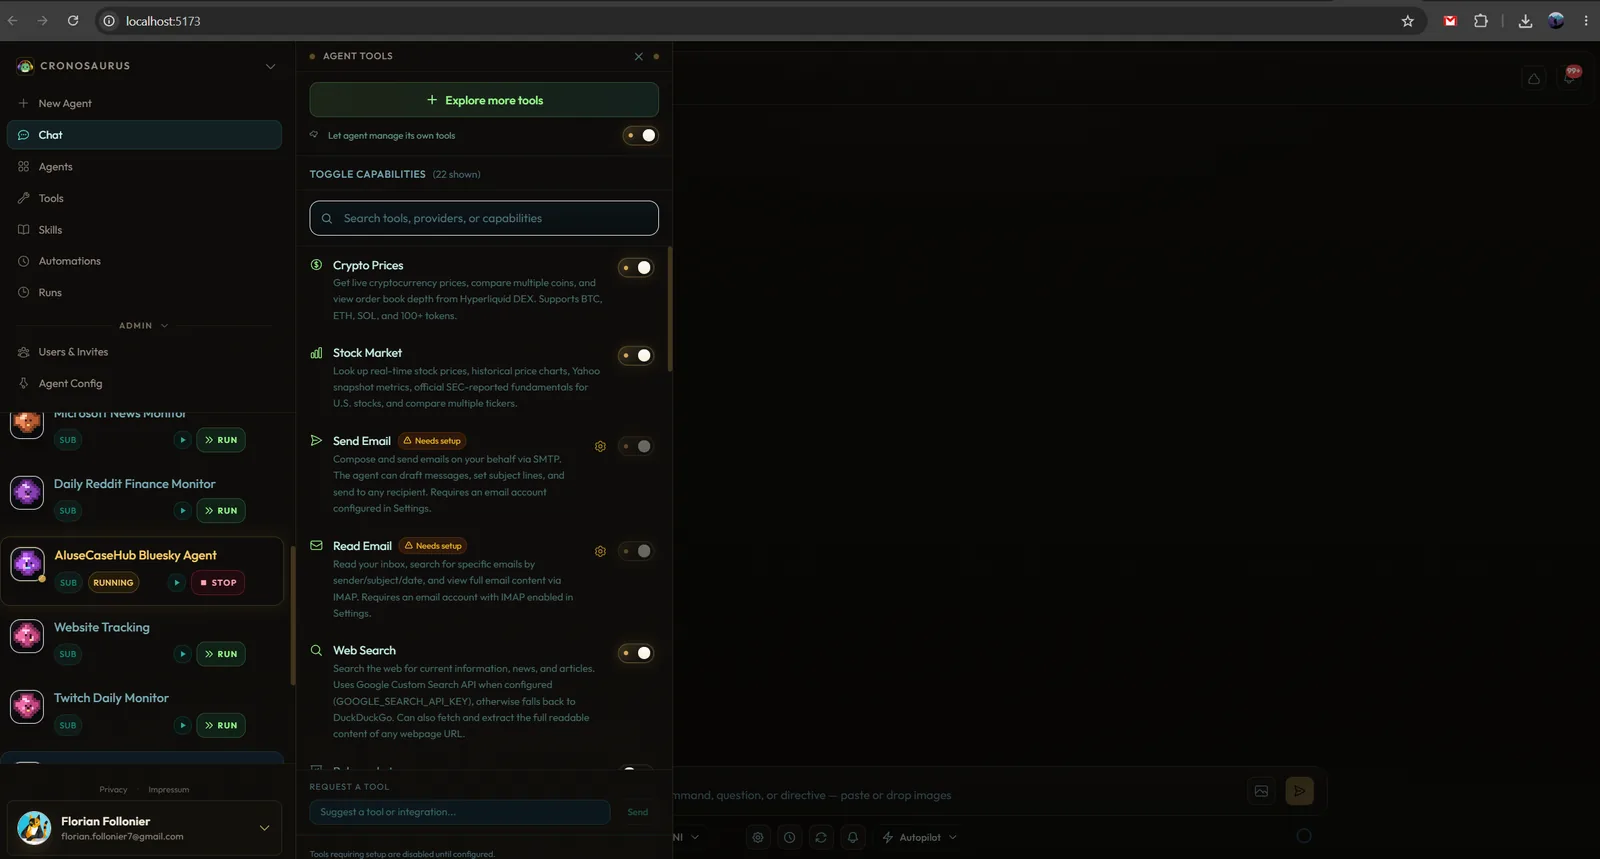Screen dimensions: 1600x859
Task: Open the Agents page in the sidebar
Action: (x=144, y=167)
